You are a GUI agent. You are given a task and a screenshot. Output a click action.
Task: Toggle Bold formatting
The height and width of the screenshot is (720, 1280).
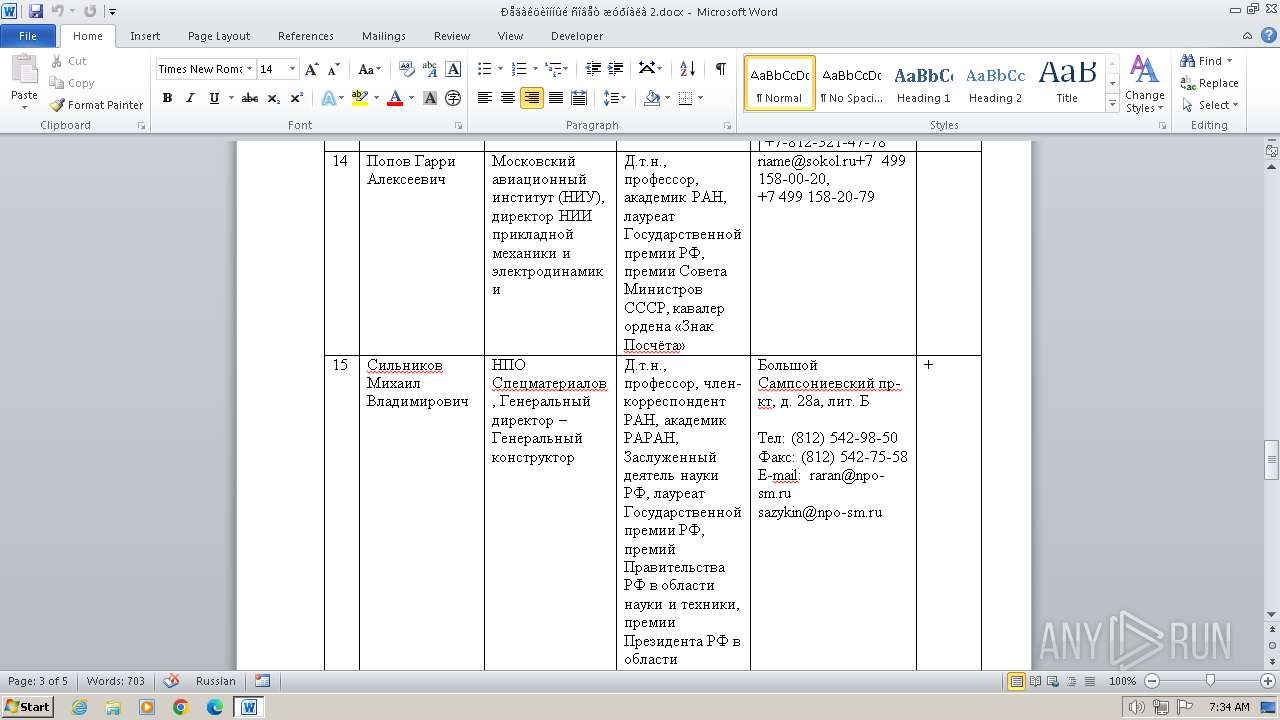pos(167,98)
